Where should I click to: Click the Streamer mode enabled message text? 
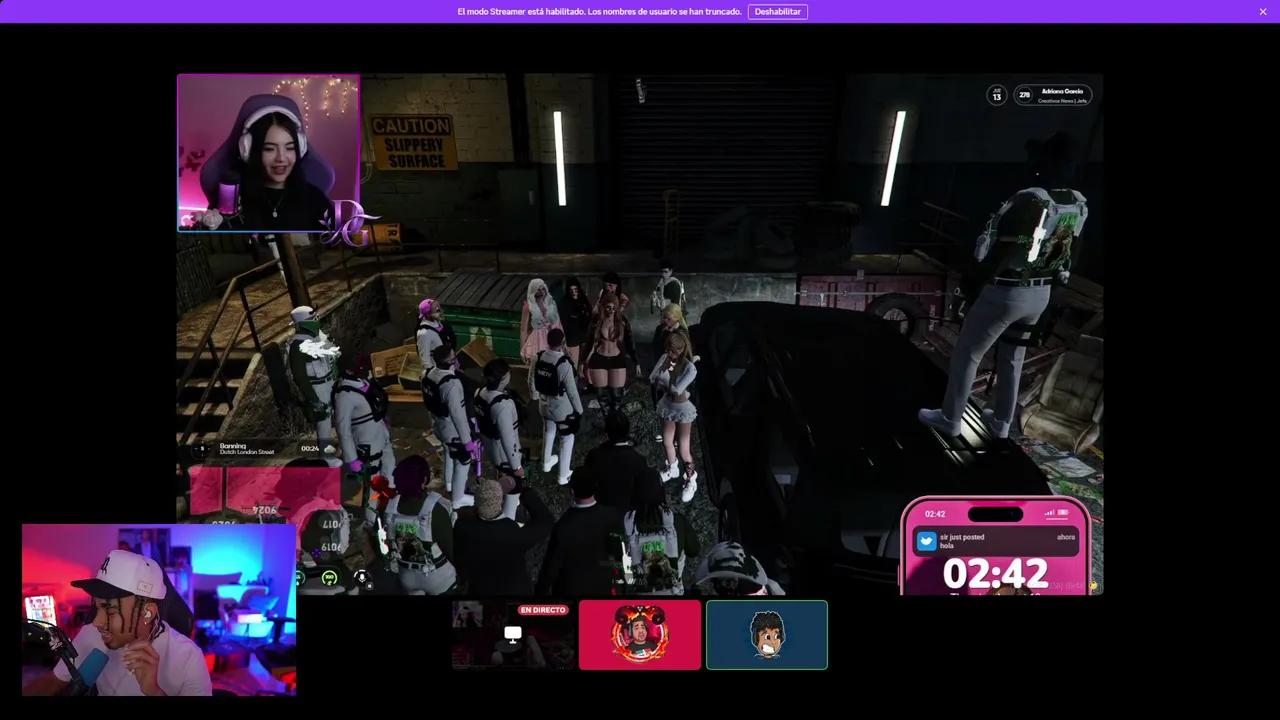coord(599,12)
